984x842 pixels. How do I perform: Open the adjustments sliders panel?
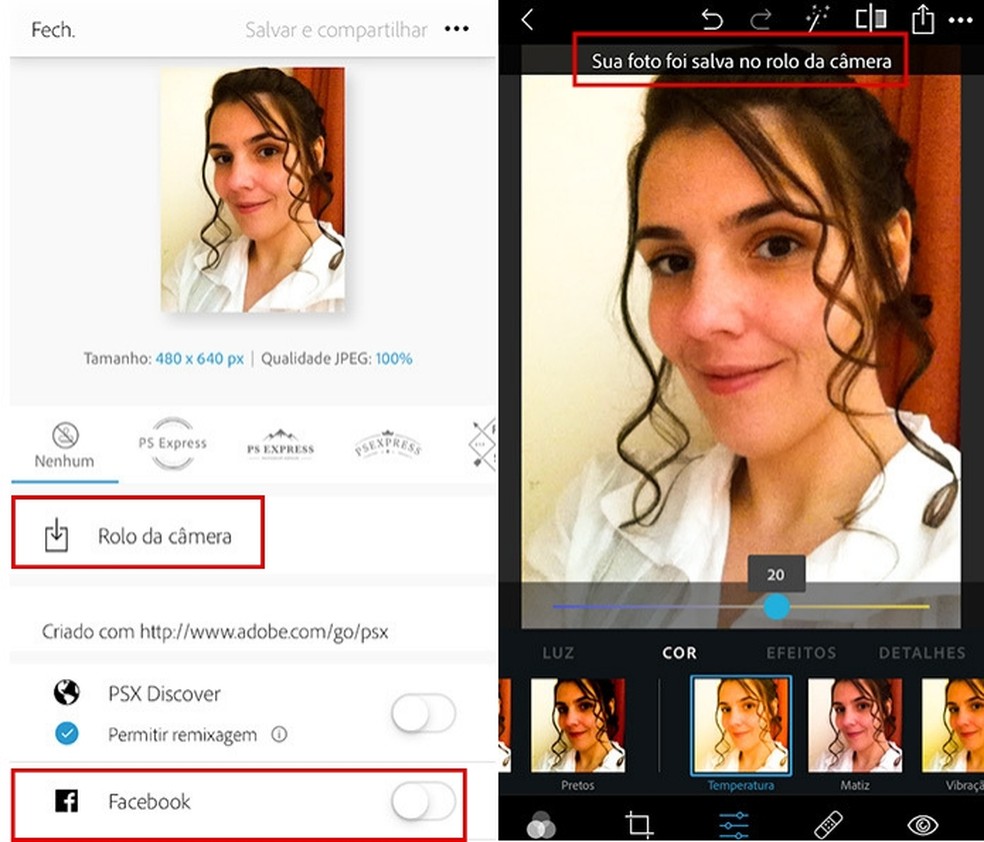pos(732,823)
